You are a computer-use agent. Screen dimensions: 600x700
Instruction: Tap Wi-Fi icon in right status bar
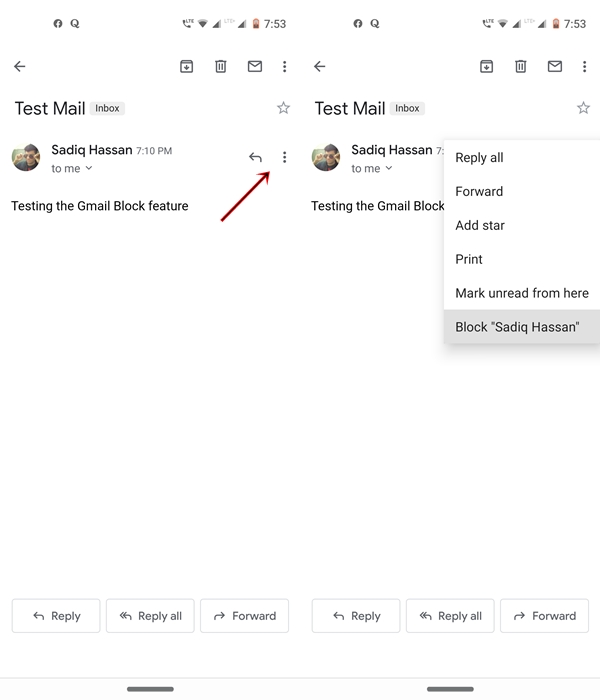click(x=503, y=23)
